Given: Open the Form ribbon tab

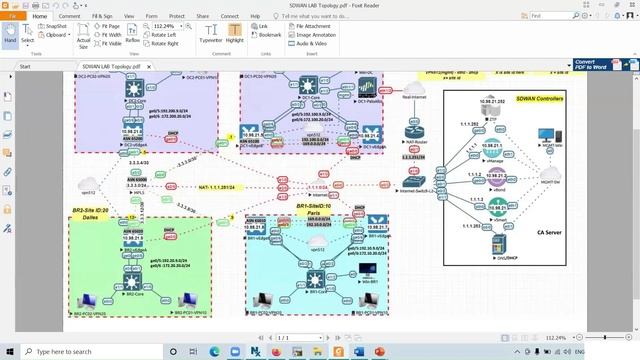Looking at the screenshot, I should click(x=151, y=16).
